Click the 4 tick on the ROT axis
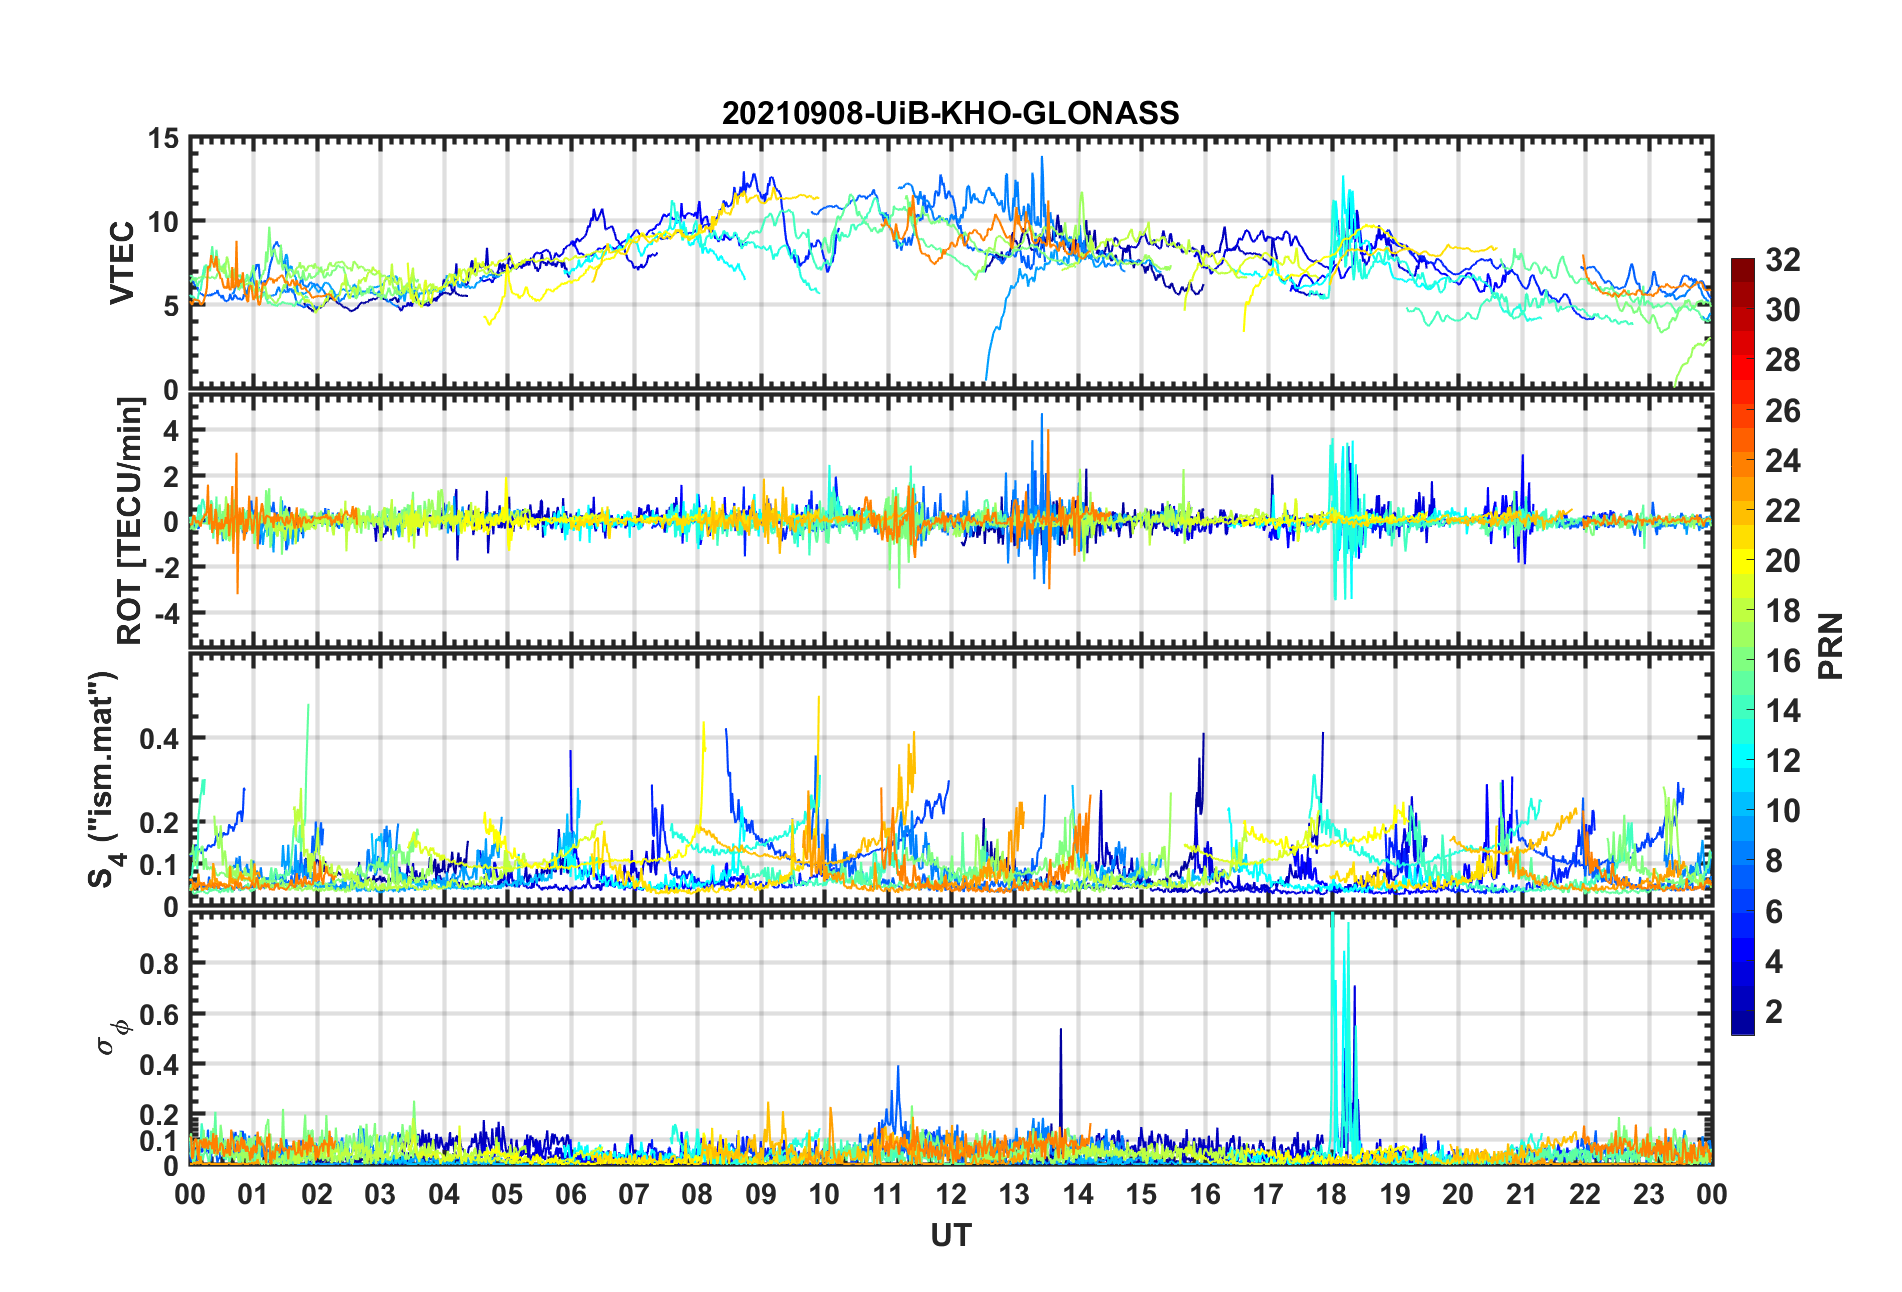Viewport: 1902px width, 1292px height. point(171,431)
